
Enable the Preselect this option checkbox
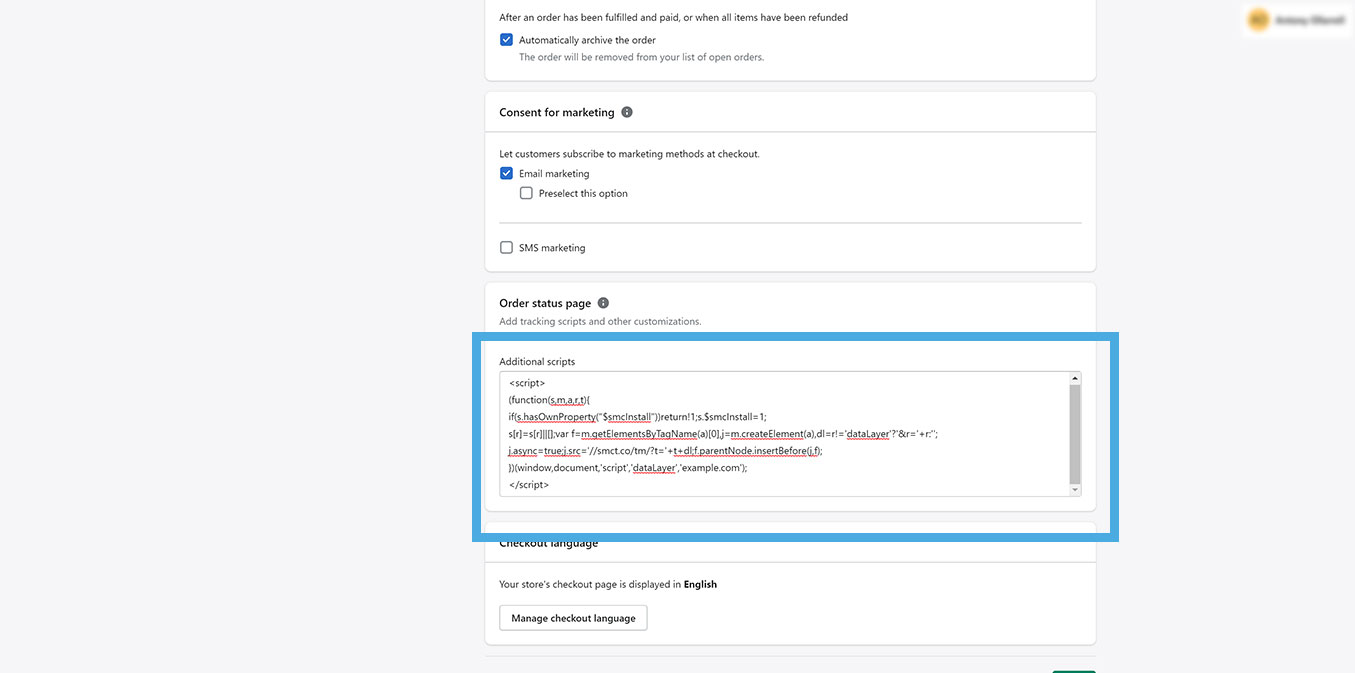click(526, 193)
